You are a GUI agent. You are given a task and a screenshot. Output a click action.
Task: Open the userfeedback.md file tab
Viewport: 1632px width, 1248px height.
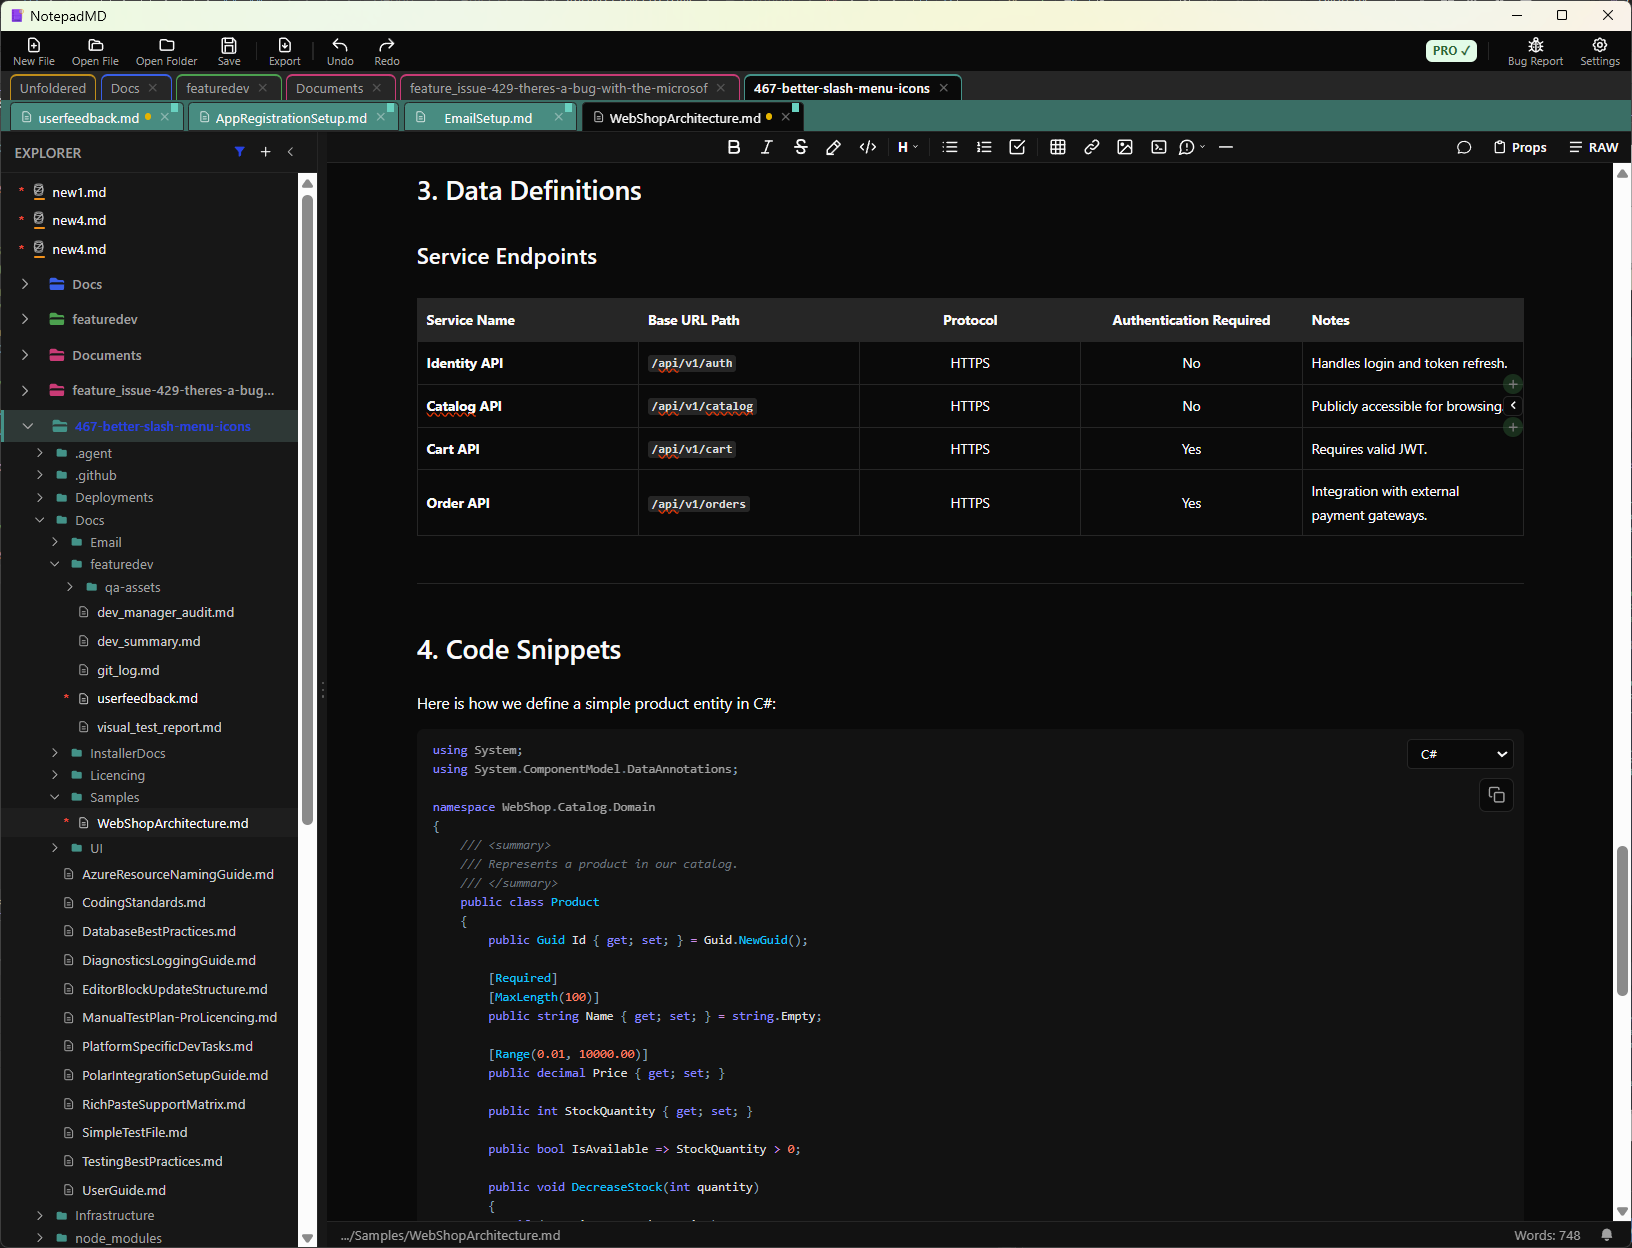pyautogui.click(x=88, y=118)
